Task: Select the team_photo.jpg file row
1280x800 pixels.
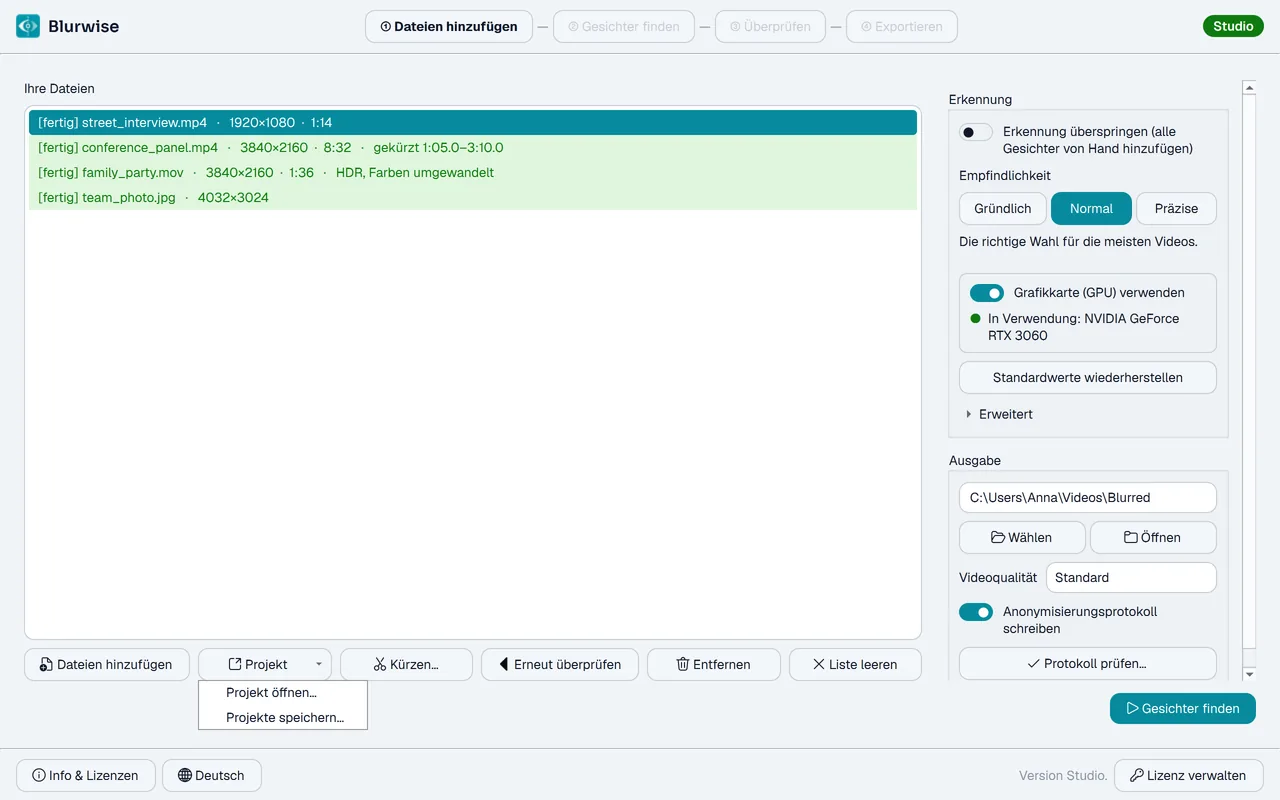Action: click(x=473, y=197)
